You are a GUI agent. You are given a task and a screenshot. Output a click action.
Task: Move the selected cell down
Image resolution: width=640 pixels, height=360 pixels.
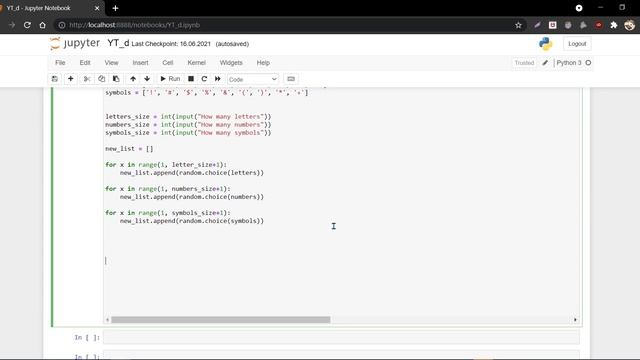tap(147, 79)
